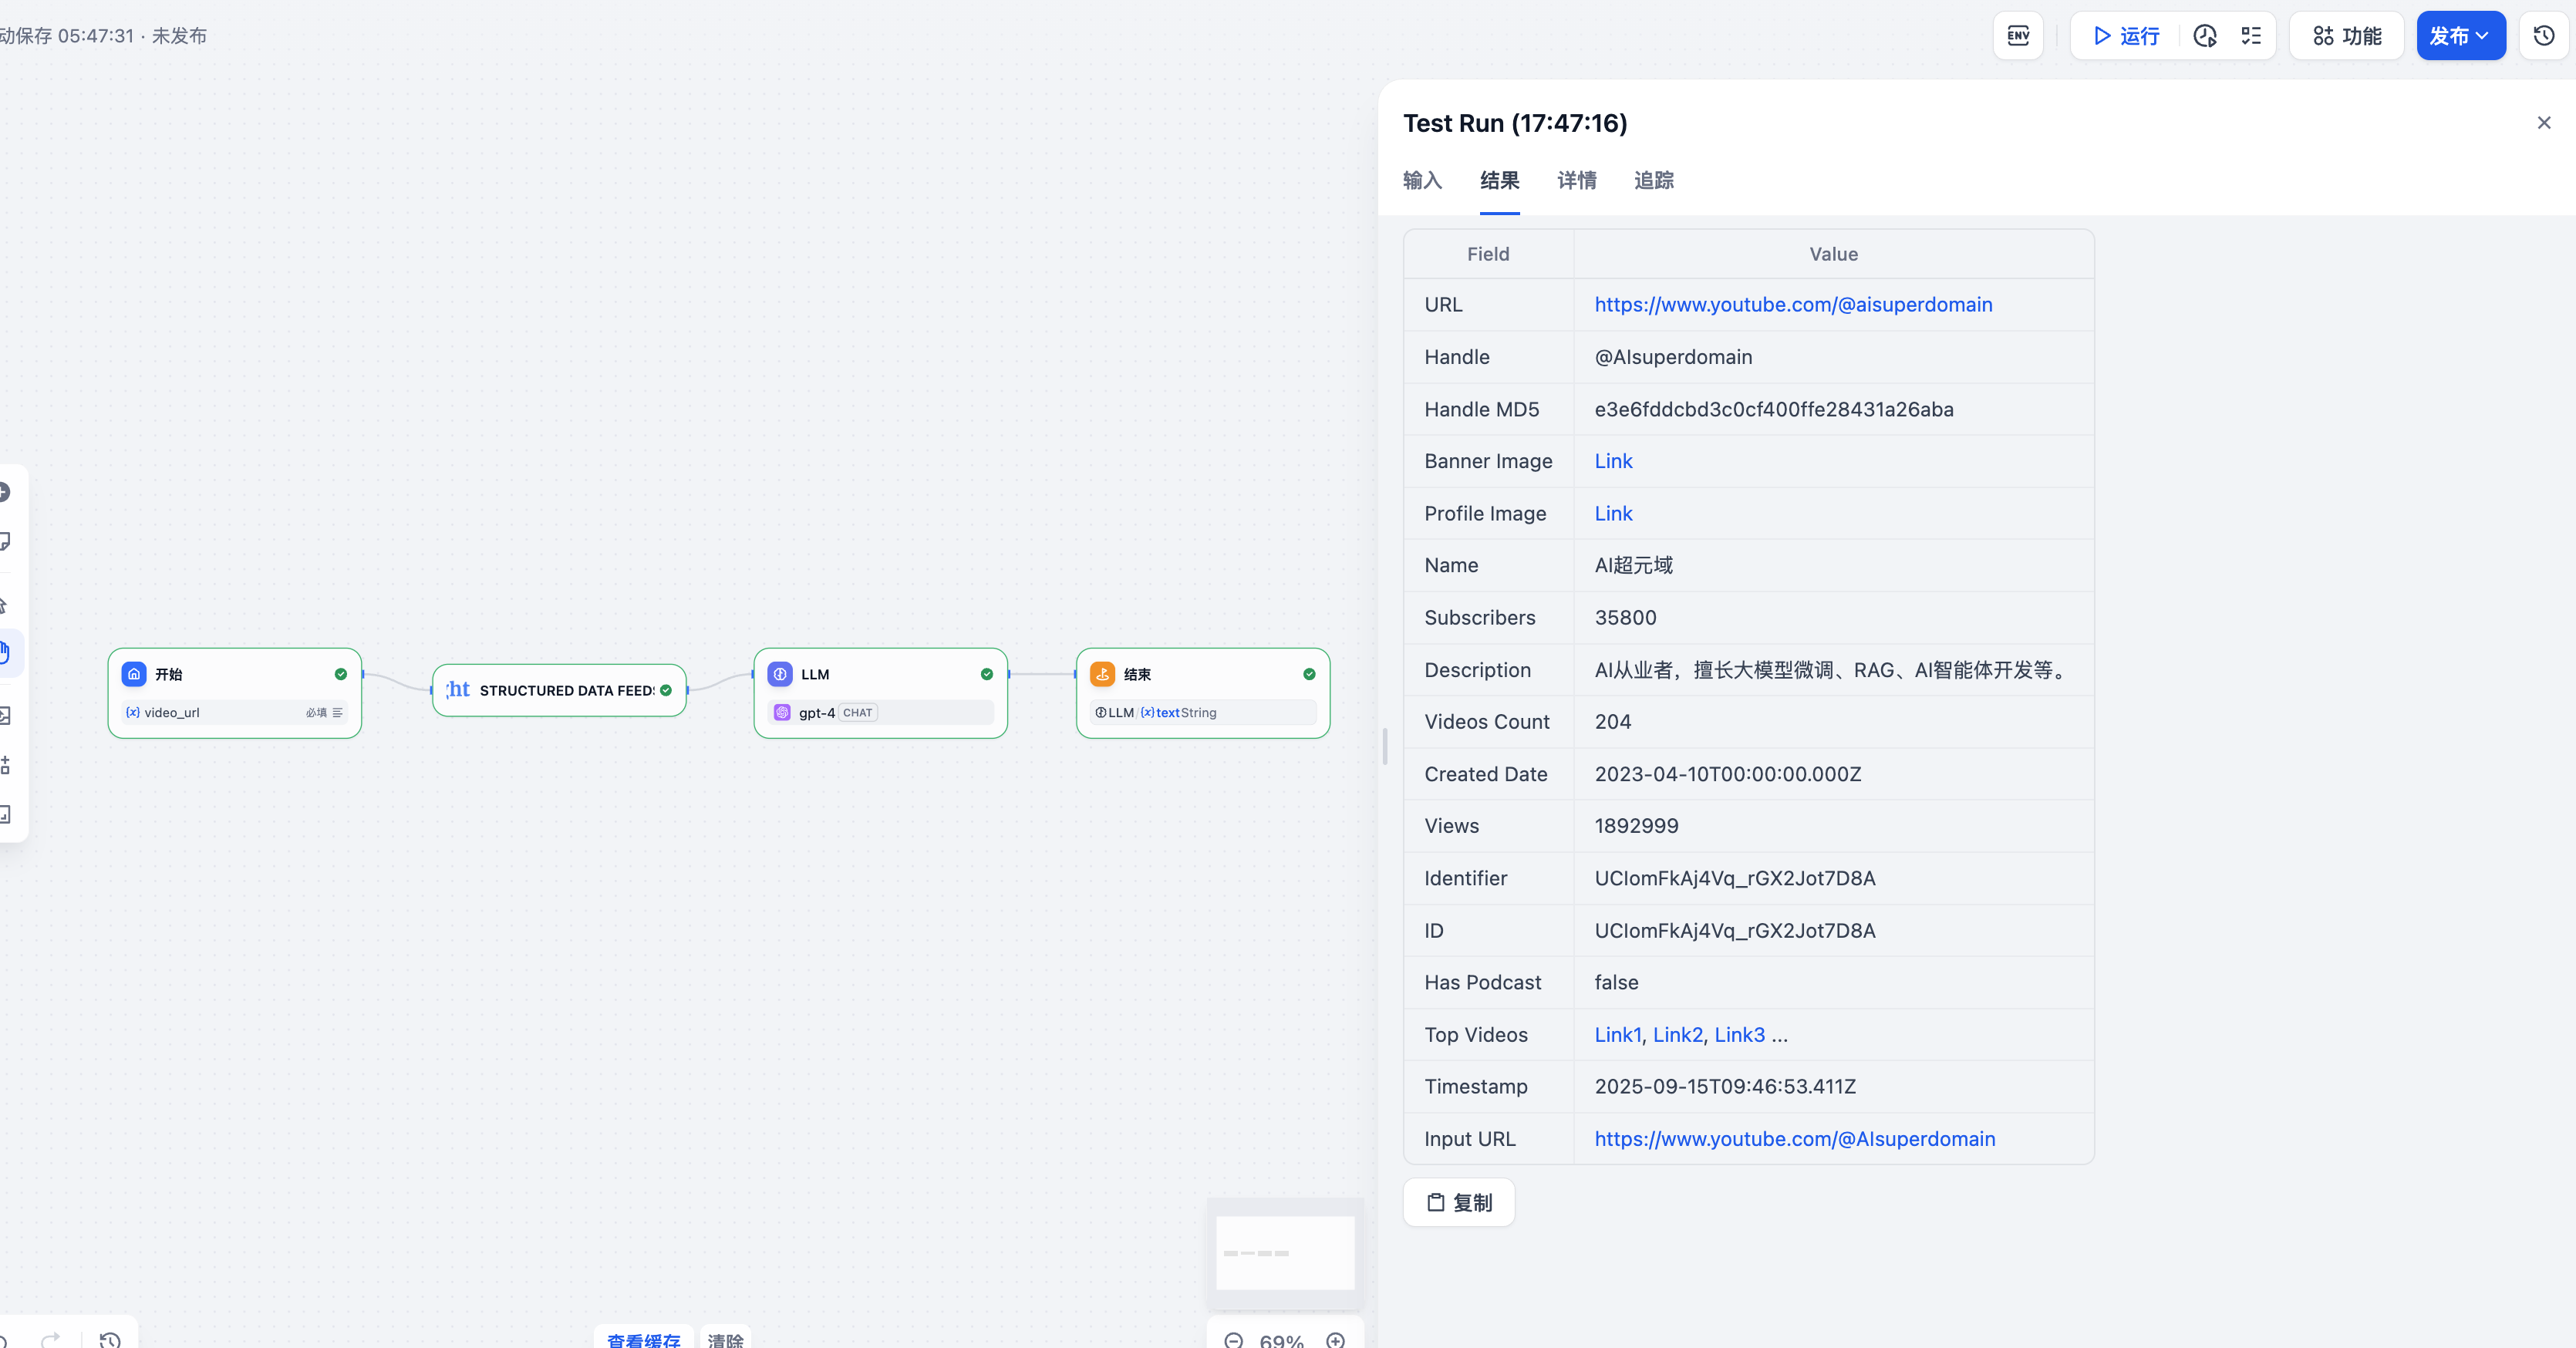Open the ENV environment variables panel
Viewport: 2576px width, 1348px height.
pos(2018,36)
